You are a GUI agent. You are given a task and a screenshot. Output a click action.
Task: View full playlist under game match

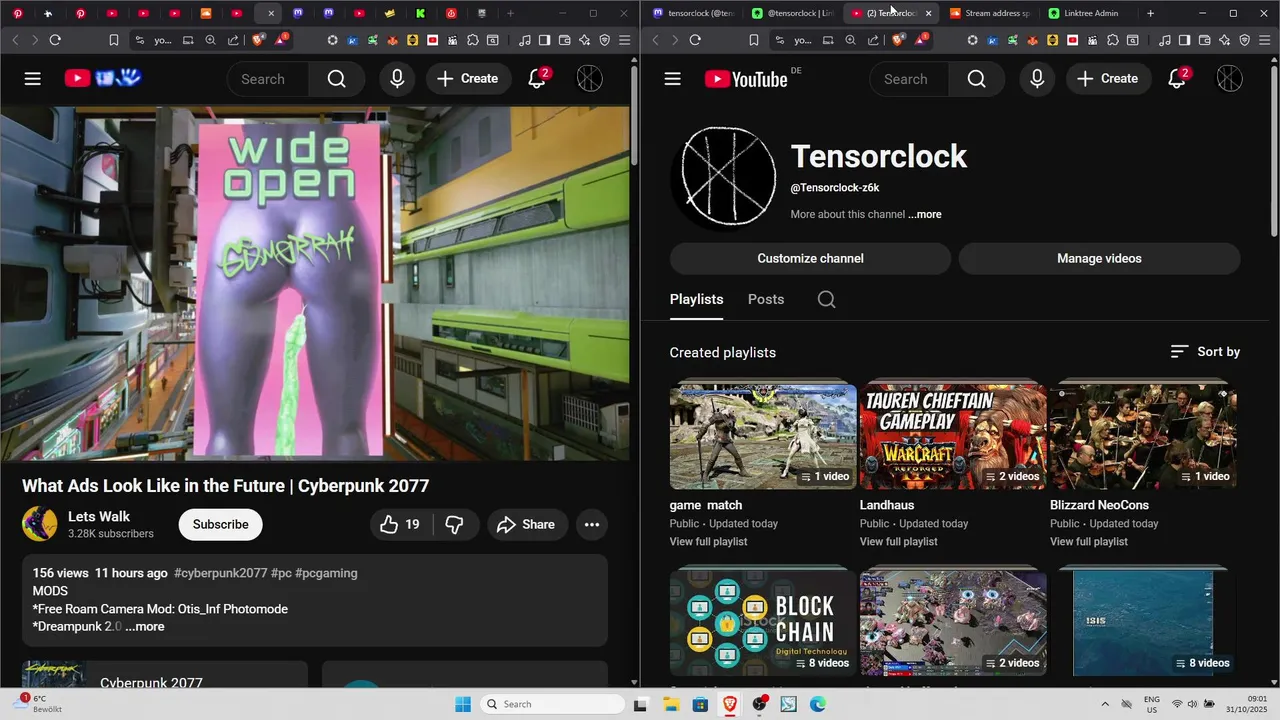click(x=708, y=542)
